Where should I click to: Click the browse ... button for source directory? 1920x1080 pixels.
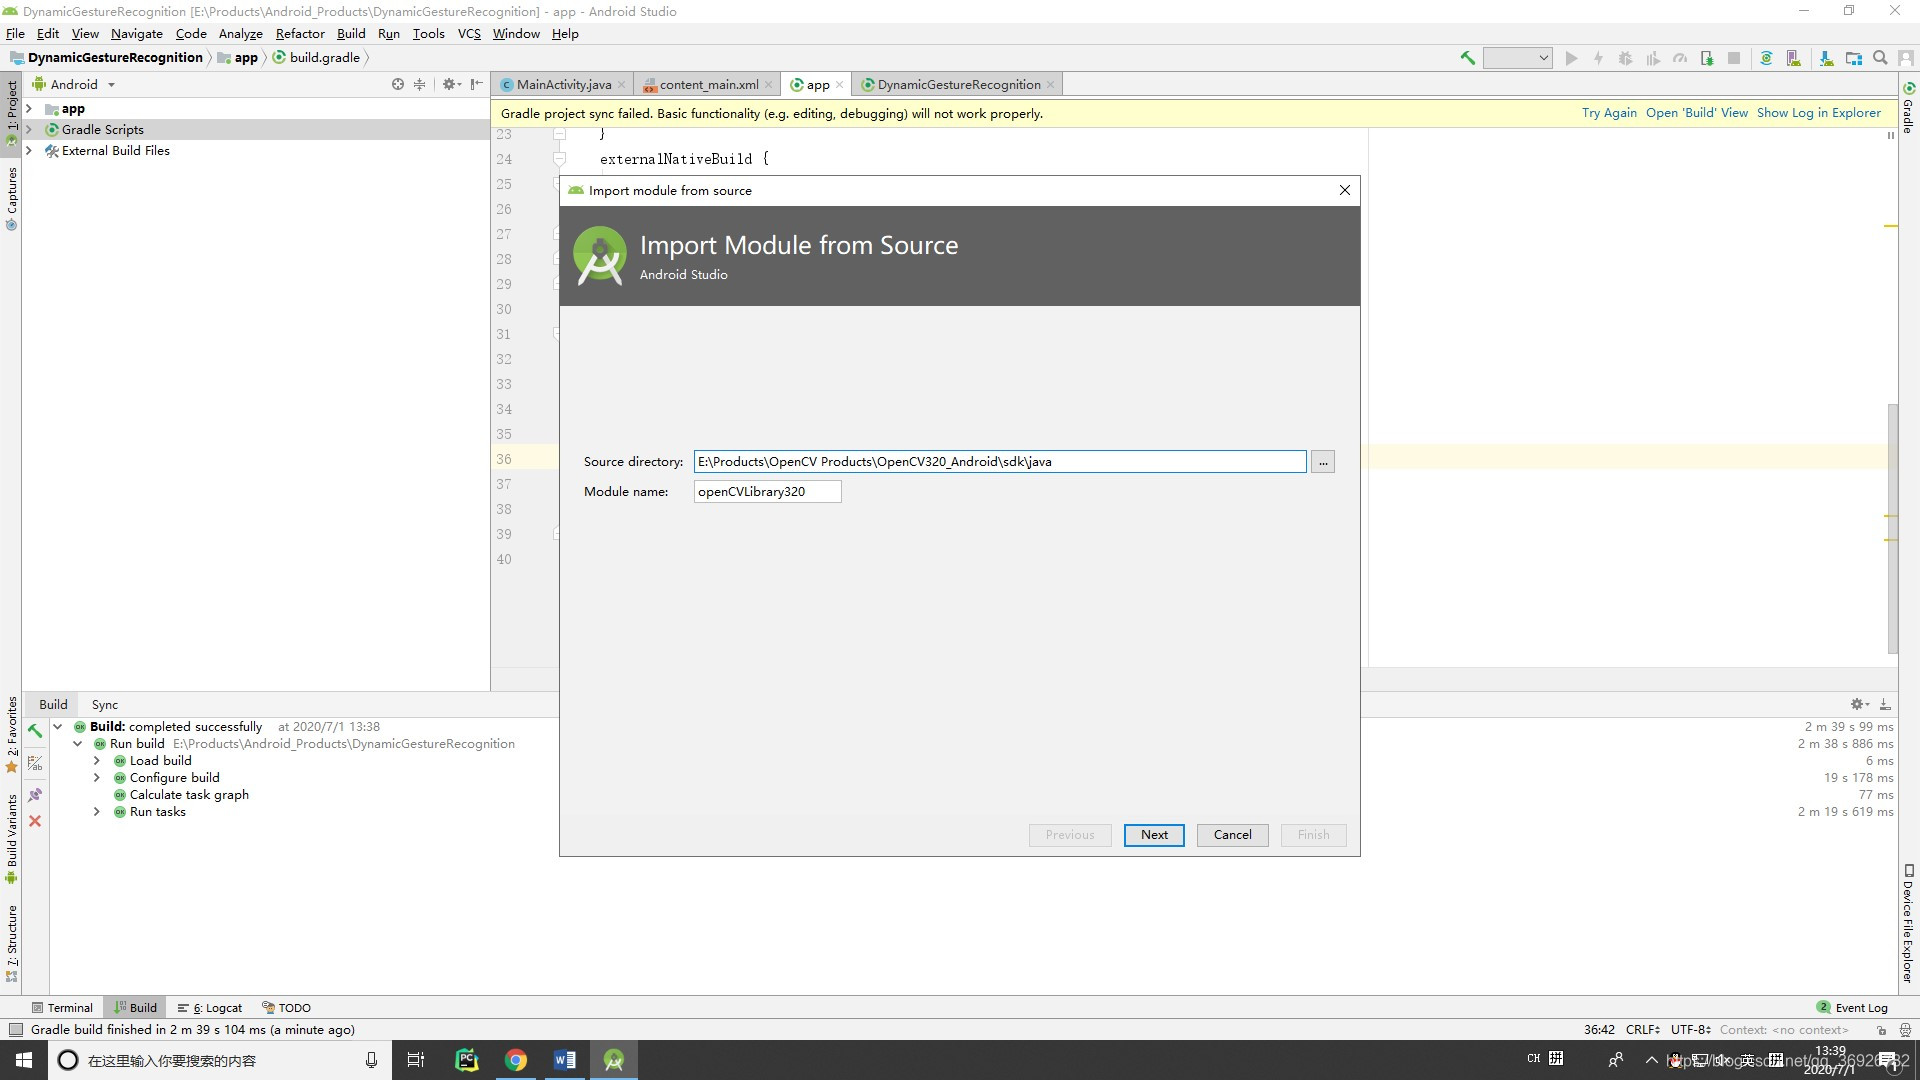click(1323, 462)
